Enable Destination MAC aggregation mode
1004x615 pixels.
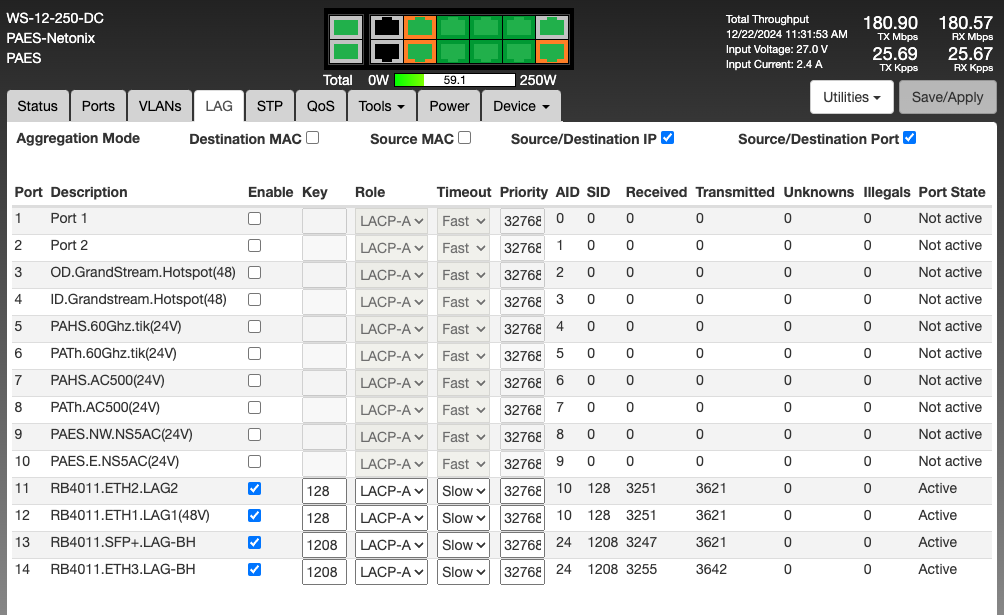click(x=313, y=138)
